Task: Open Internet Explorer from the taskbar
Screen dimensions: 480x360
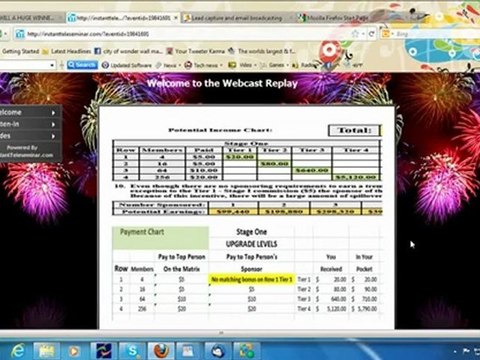Action: (17, 351)
